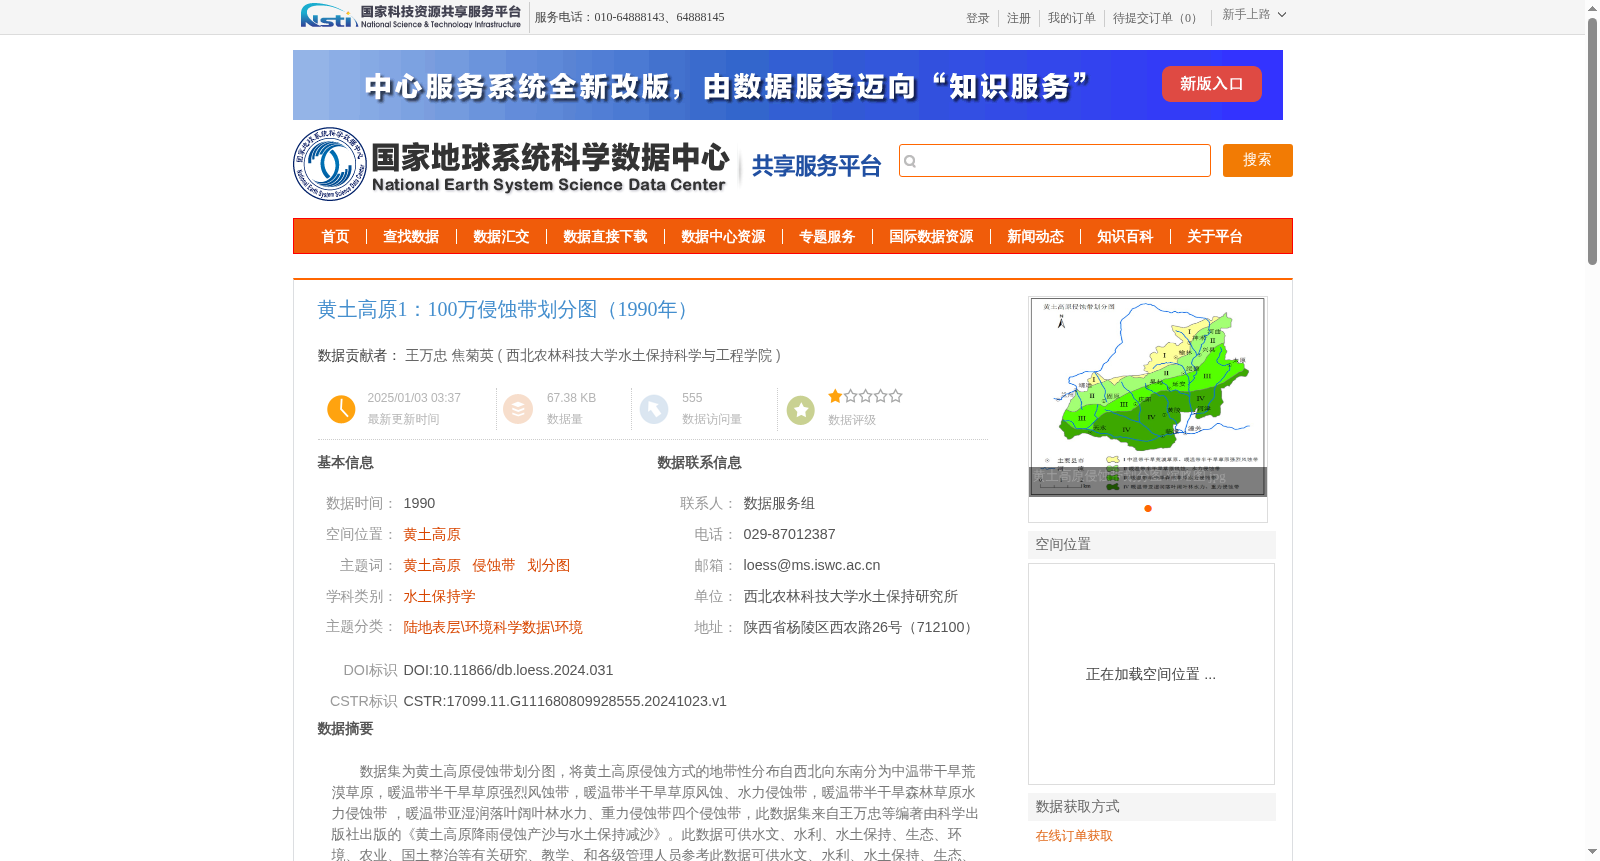Click the orange 搜索 button
The width and height of the screenshot is (1600, 861).
(x=1257, y=160)
